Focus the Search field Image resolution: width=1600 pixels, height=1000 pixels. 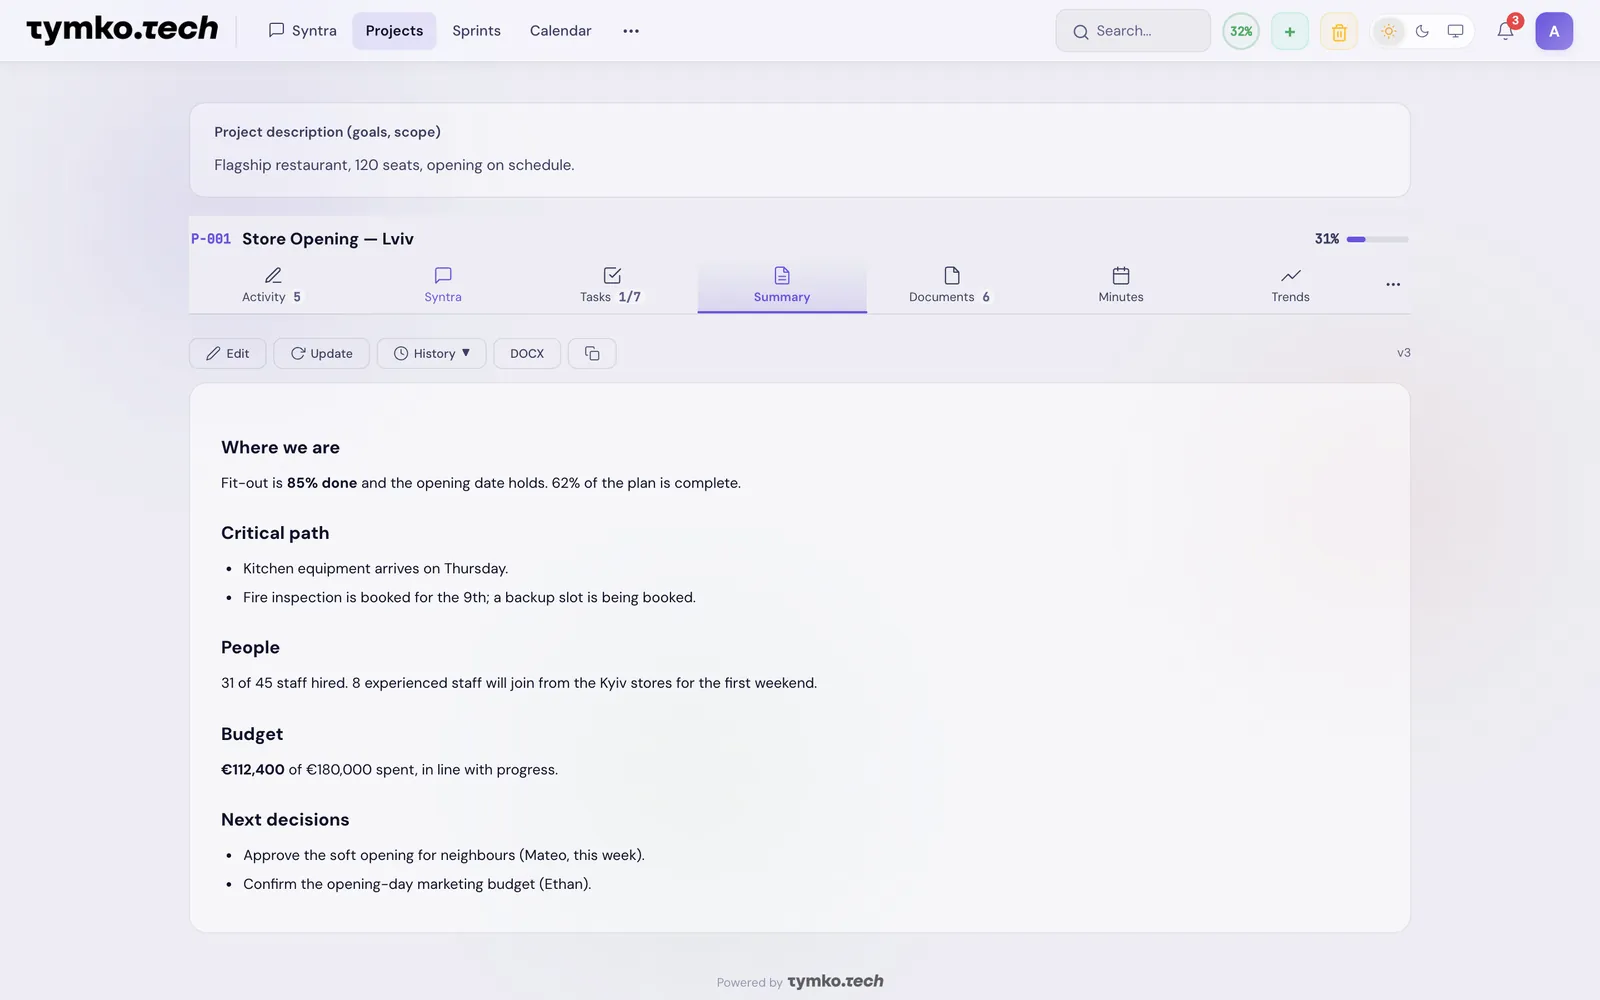tap(1133, 31)
